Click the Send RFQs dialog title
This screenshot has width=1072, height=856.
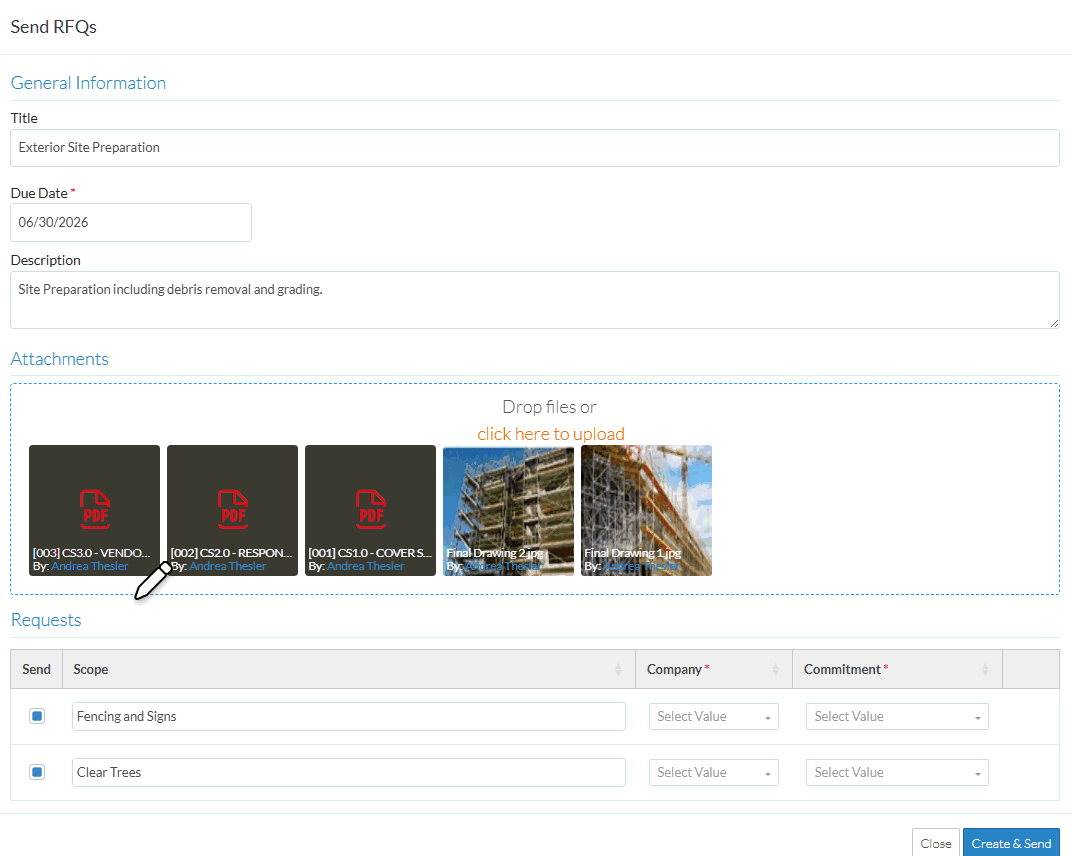(x=53, y=27)
